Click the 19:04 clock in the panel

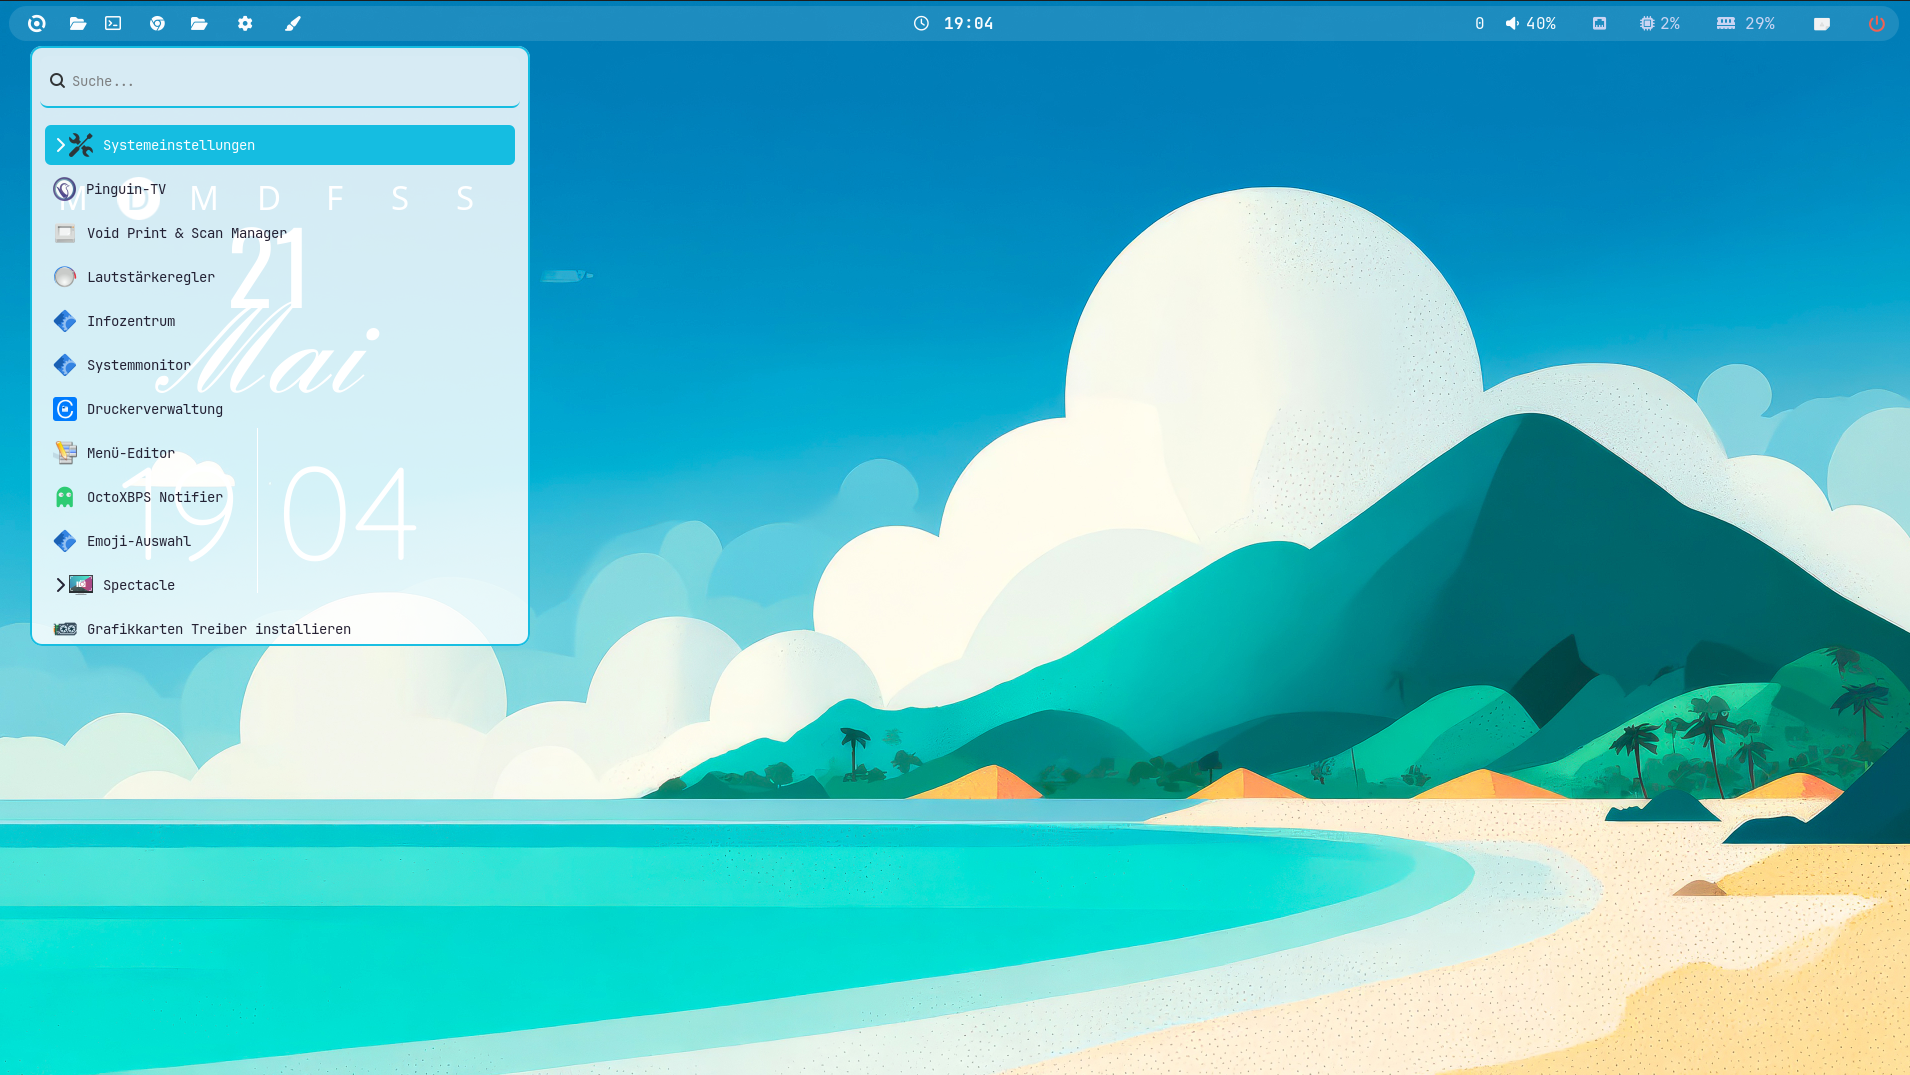pyautogui.click(x=969, y=23)
